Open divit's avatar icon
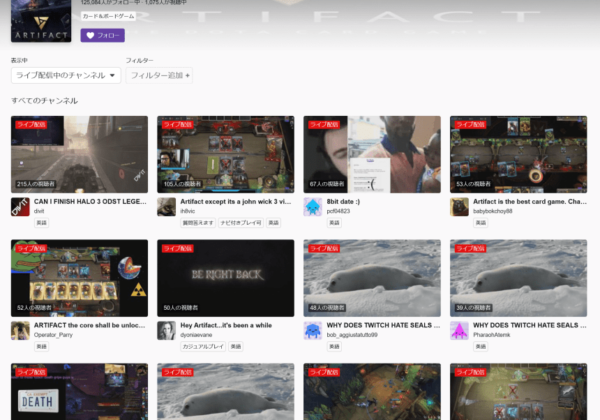 pos(20,207)
